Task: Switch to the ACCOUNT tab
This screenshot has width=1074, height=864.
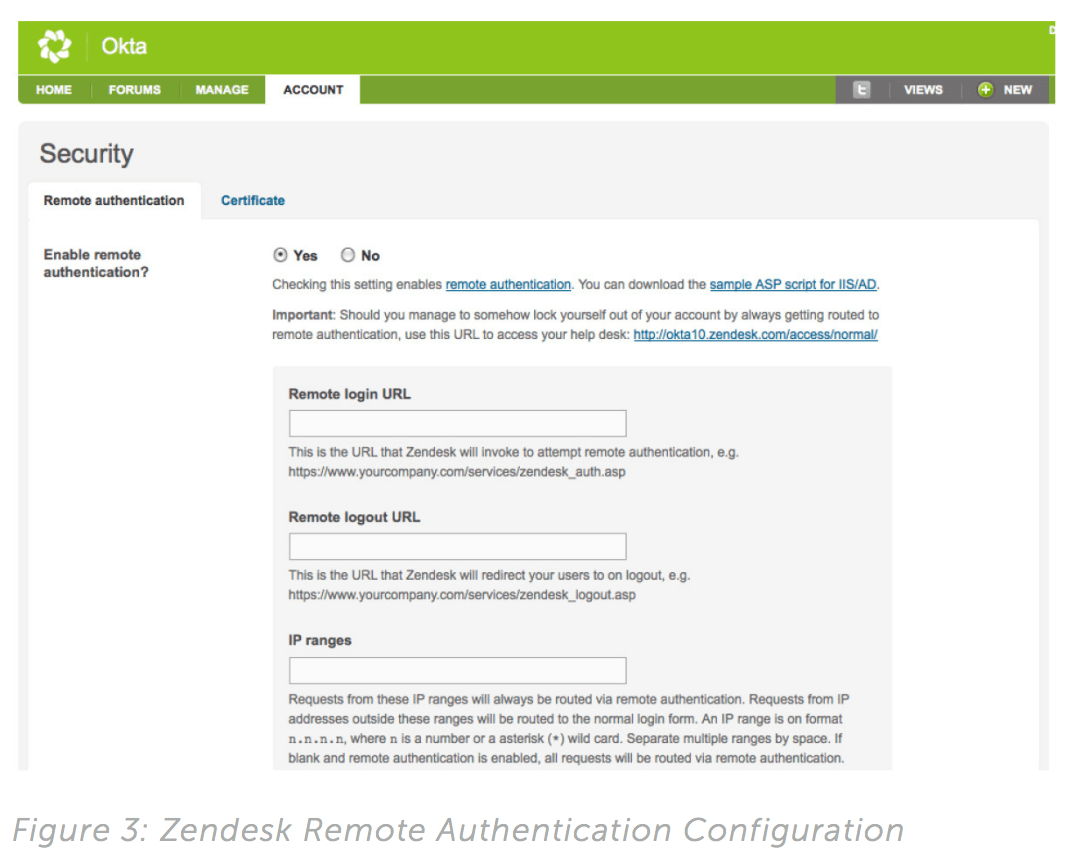Action: (x=313, y=90)
